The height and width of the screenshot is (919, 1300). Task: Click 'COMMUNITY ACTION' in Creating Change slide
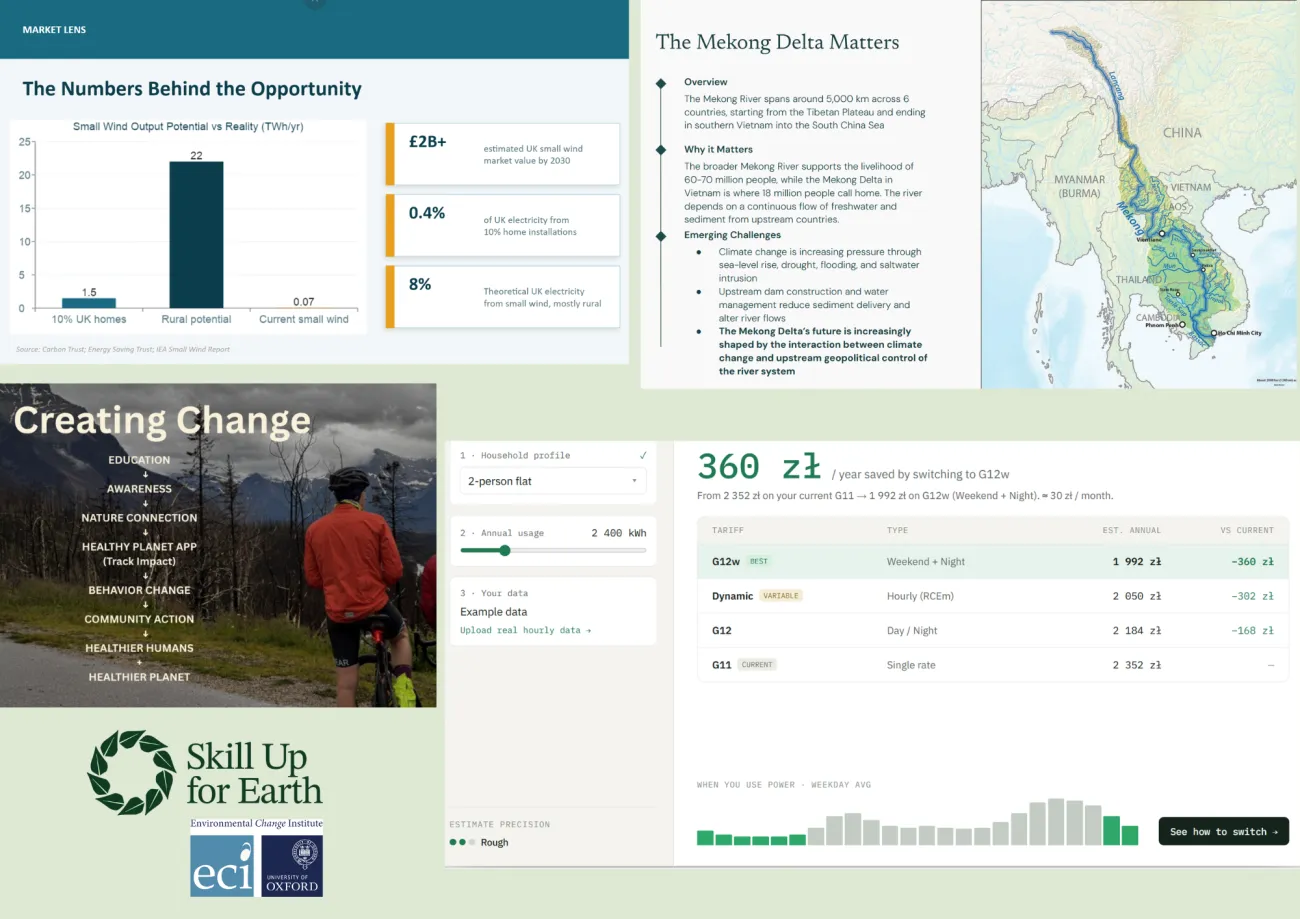coord(139,619)
